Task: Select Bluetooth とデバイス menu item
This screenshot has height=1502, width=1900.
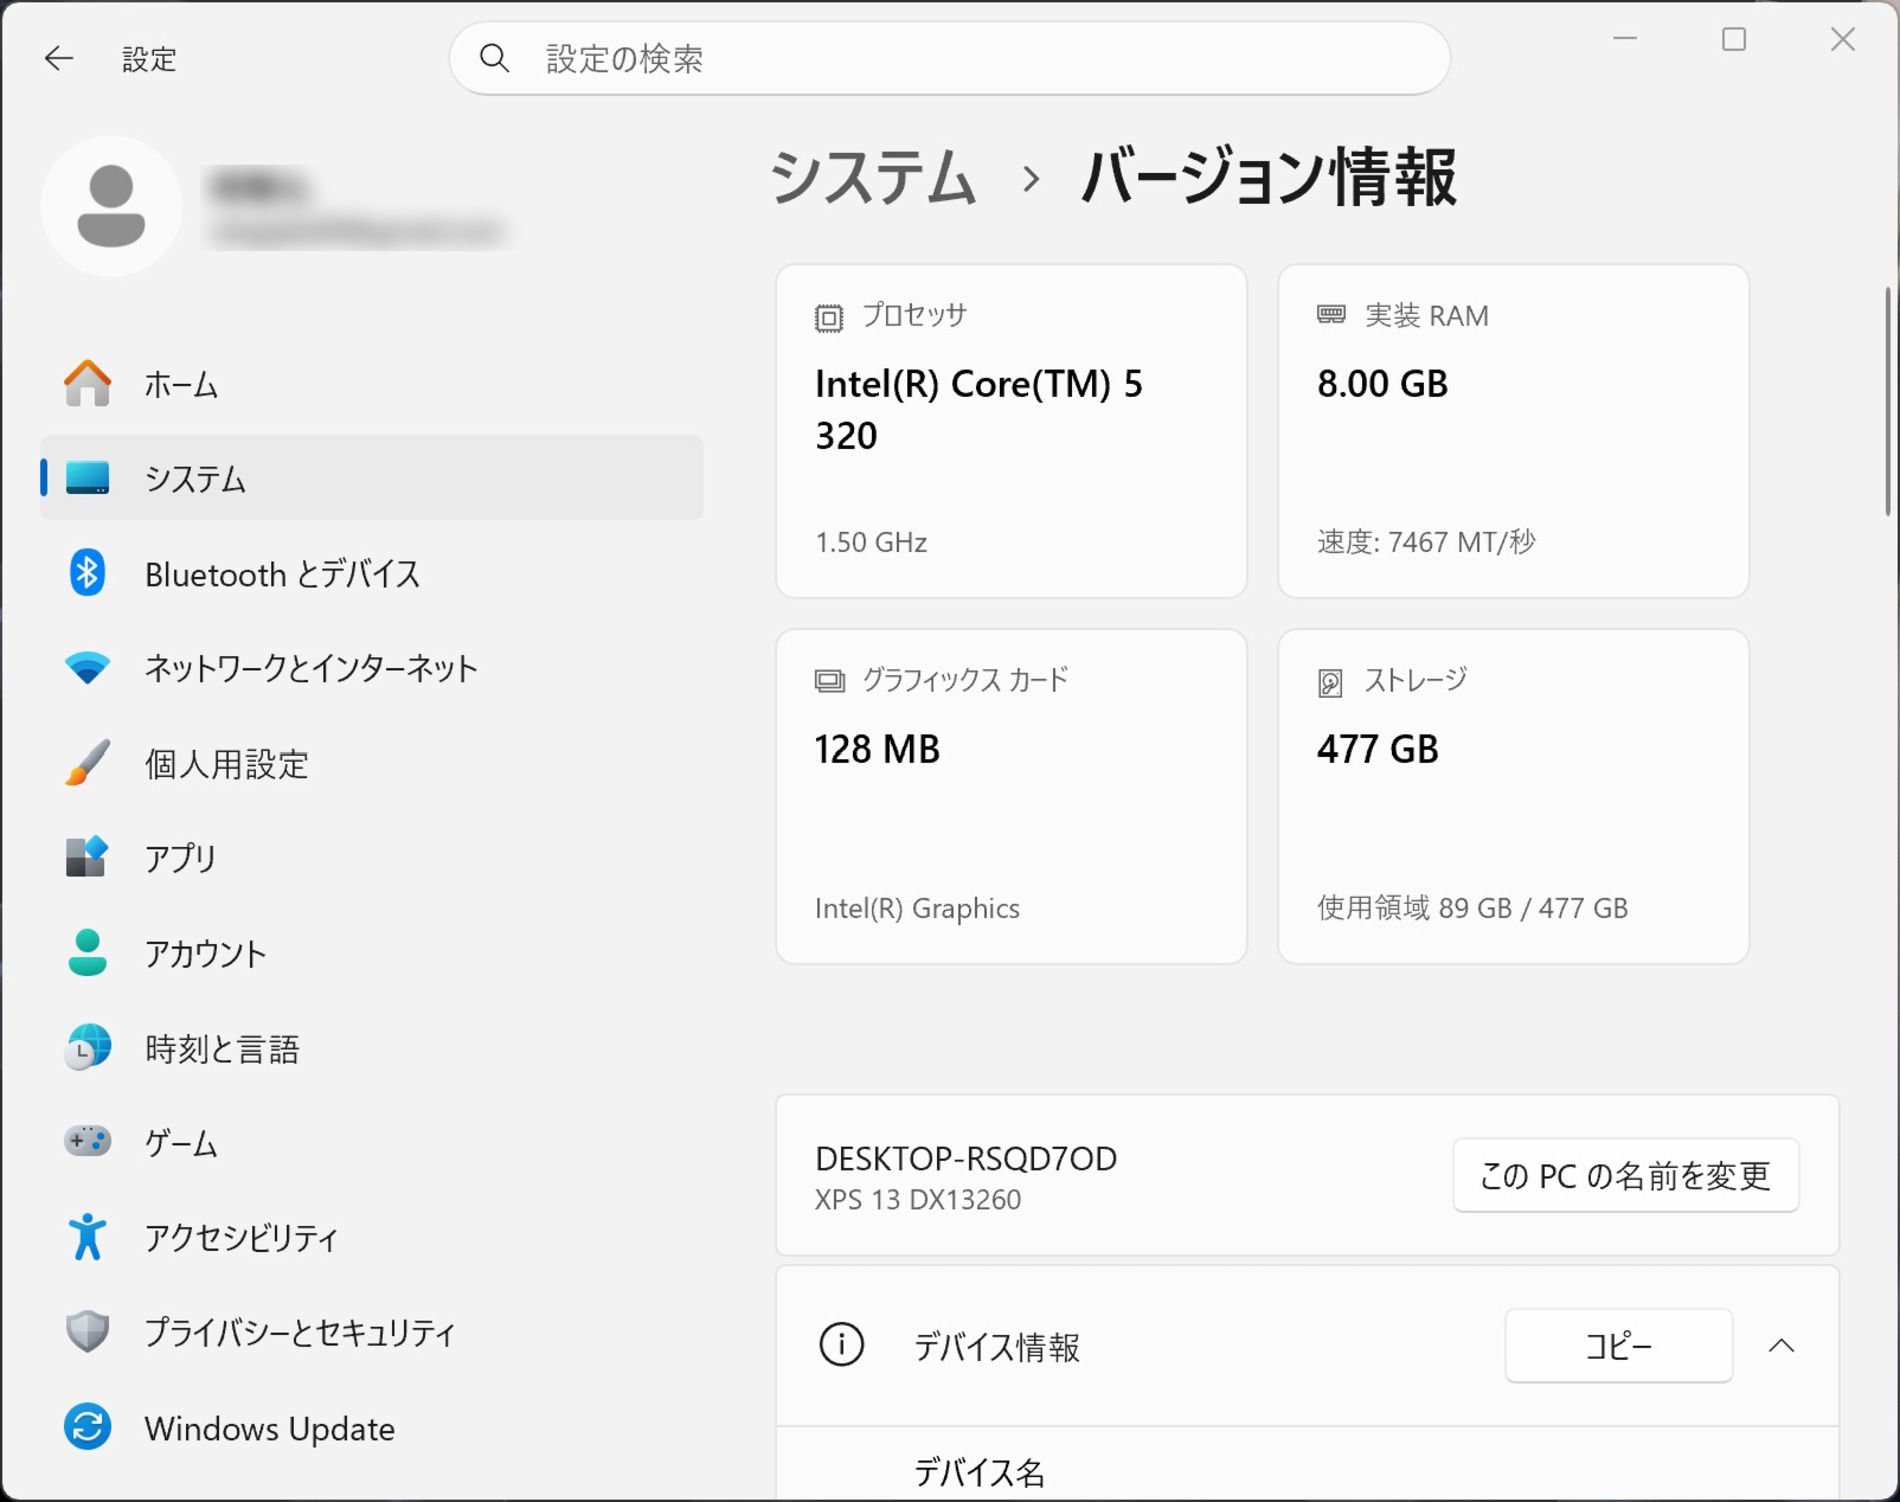Action: point(371,573)
